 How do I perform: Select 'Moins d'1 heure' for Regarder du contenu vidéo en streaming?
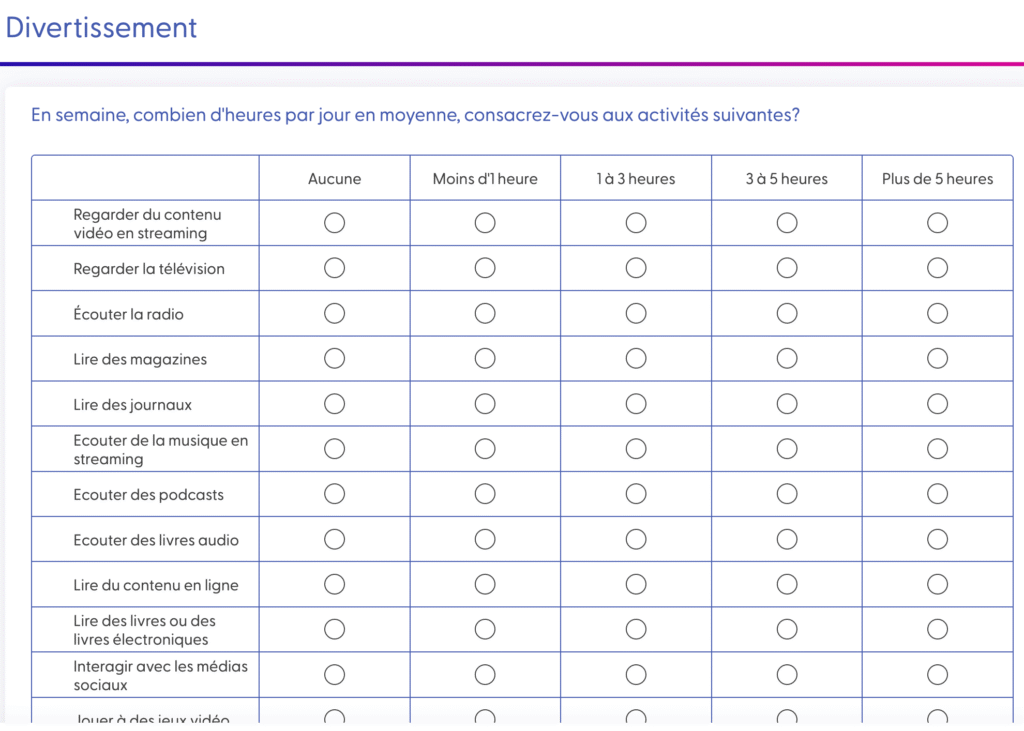(x=485, y=223)
